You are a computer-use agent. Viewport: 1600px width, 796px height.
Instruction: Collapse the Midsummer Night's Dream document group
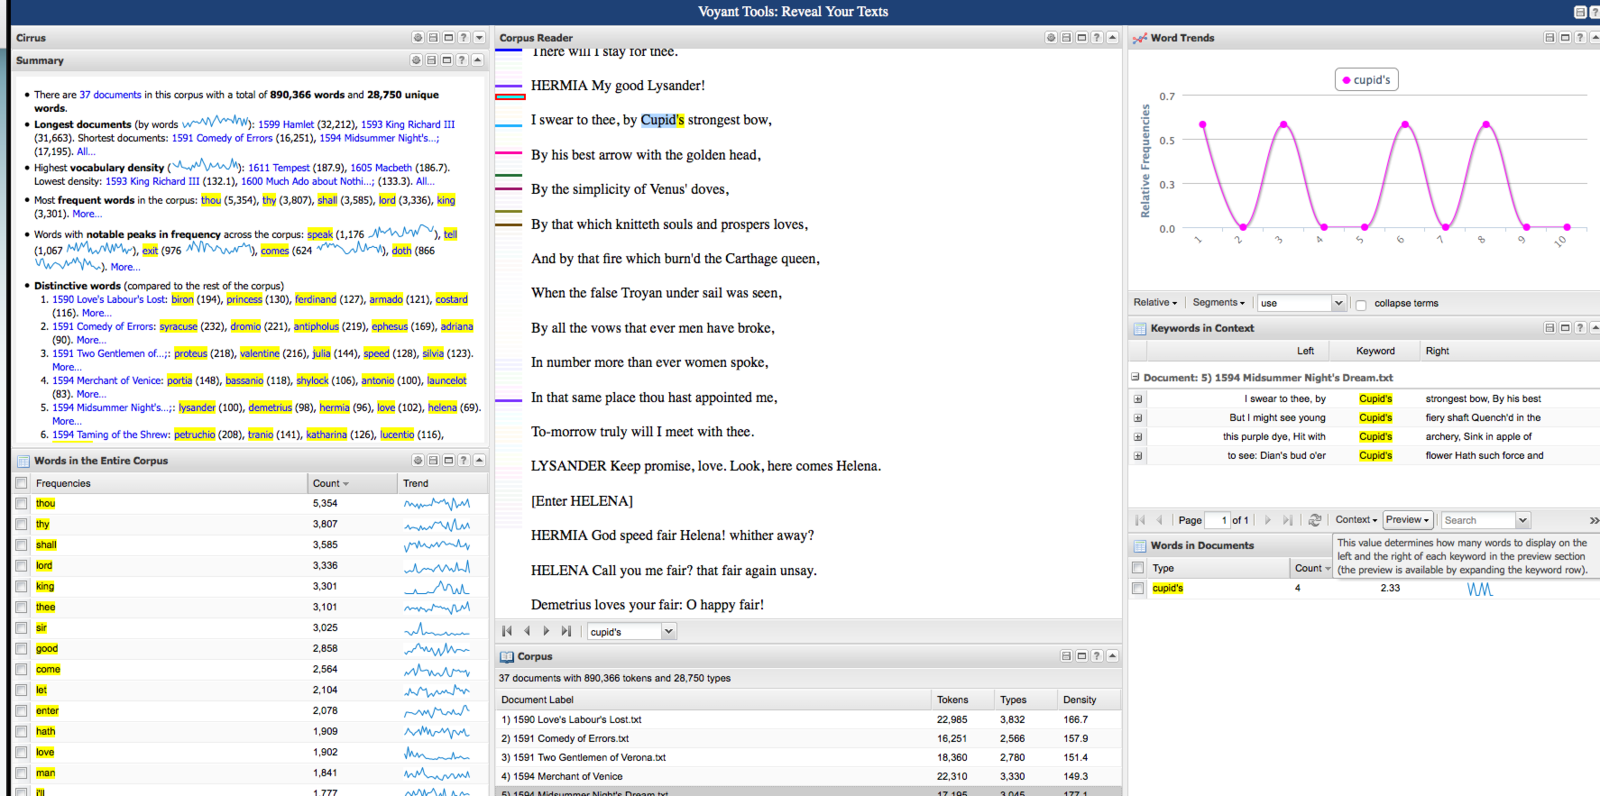(1135, 377)
